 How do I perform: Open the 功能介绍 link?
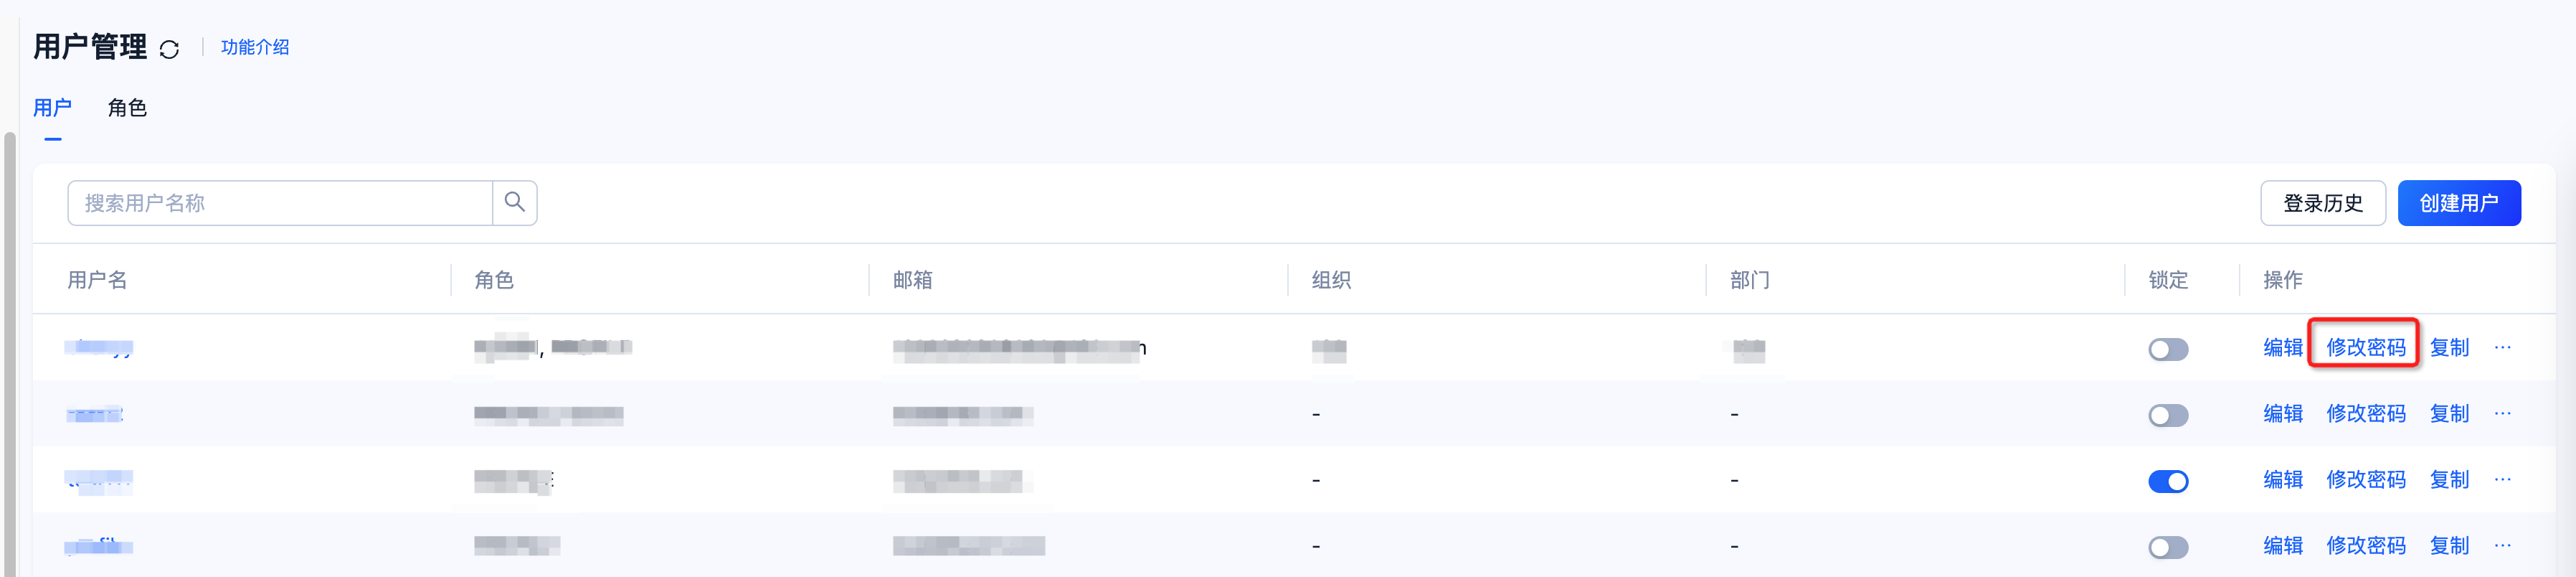click(255, 47)
